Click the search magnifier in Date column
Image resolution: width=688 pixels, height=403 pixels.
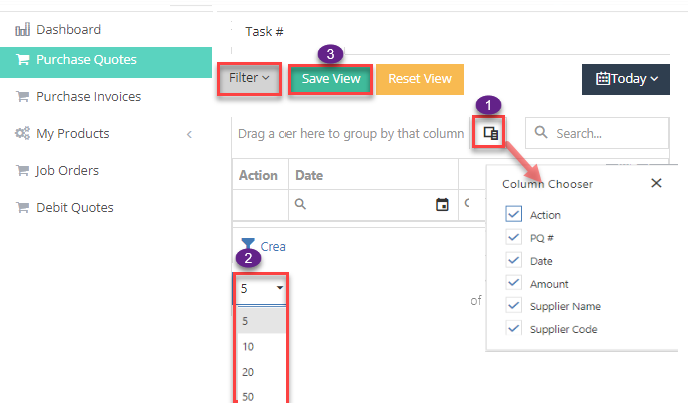pos(300,205)
